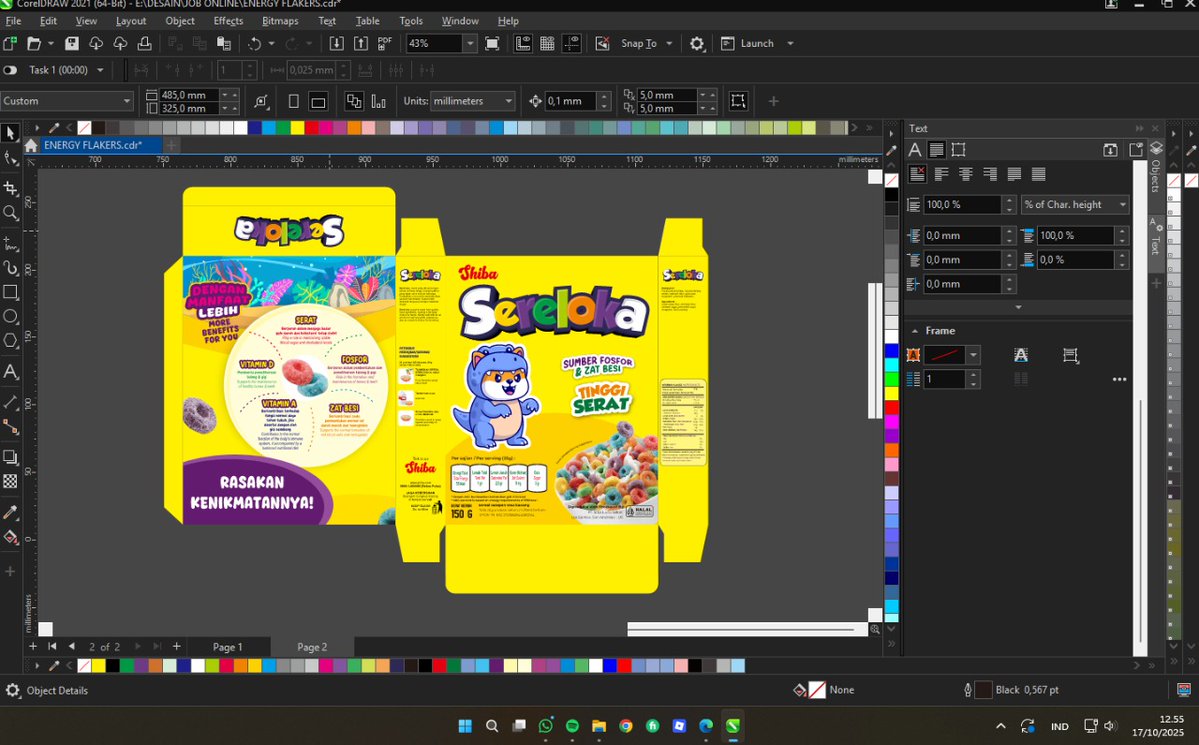This screenshot has height=745, width=1199.
Task: Select the Zoom tool
Action: click(11, 213)
